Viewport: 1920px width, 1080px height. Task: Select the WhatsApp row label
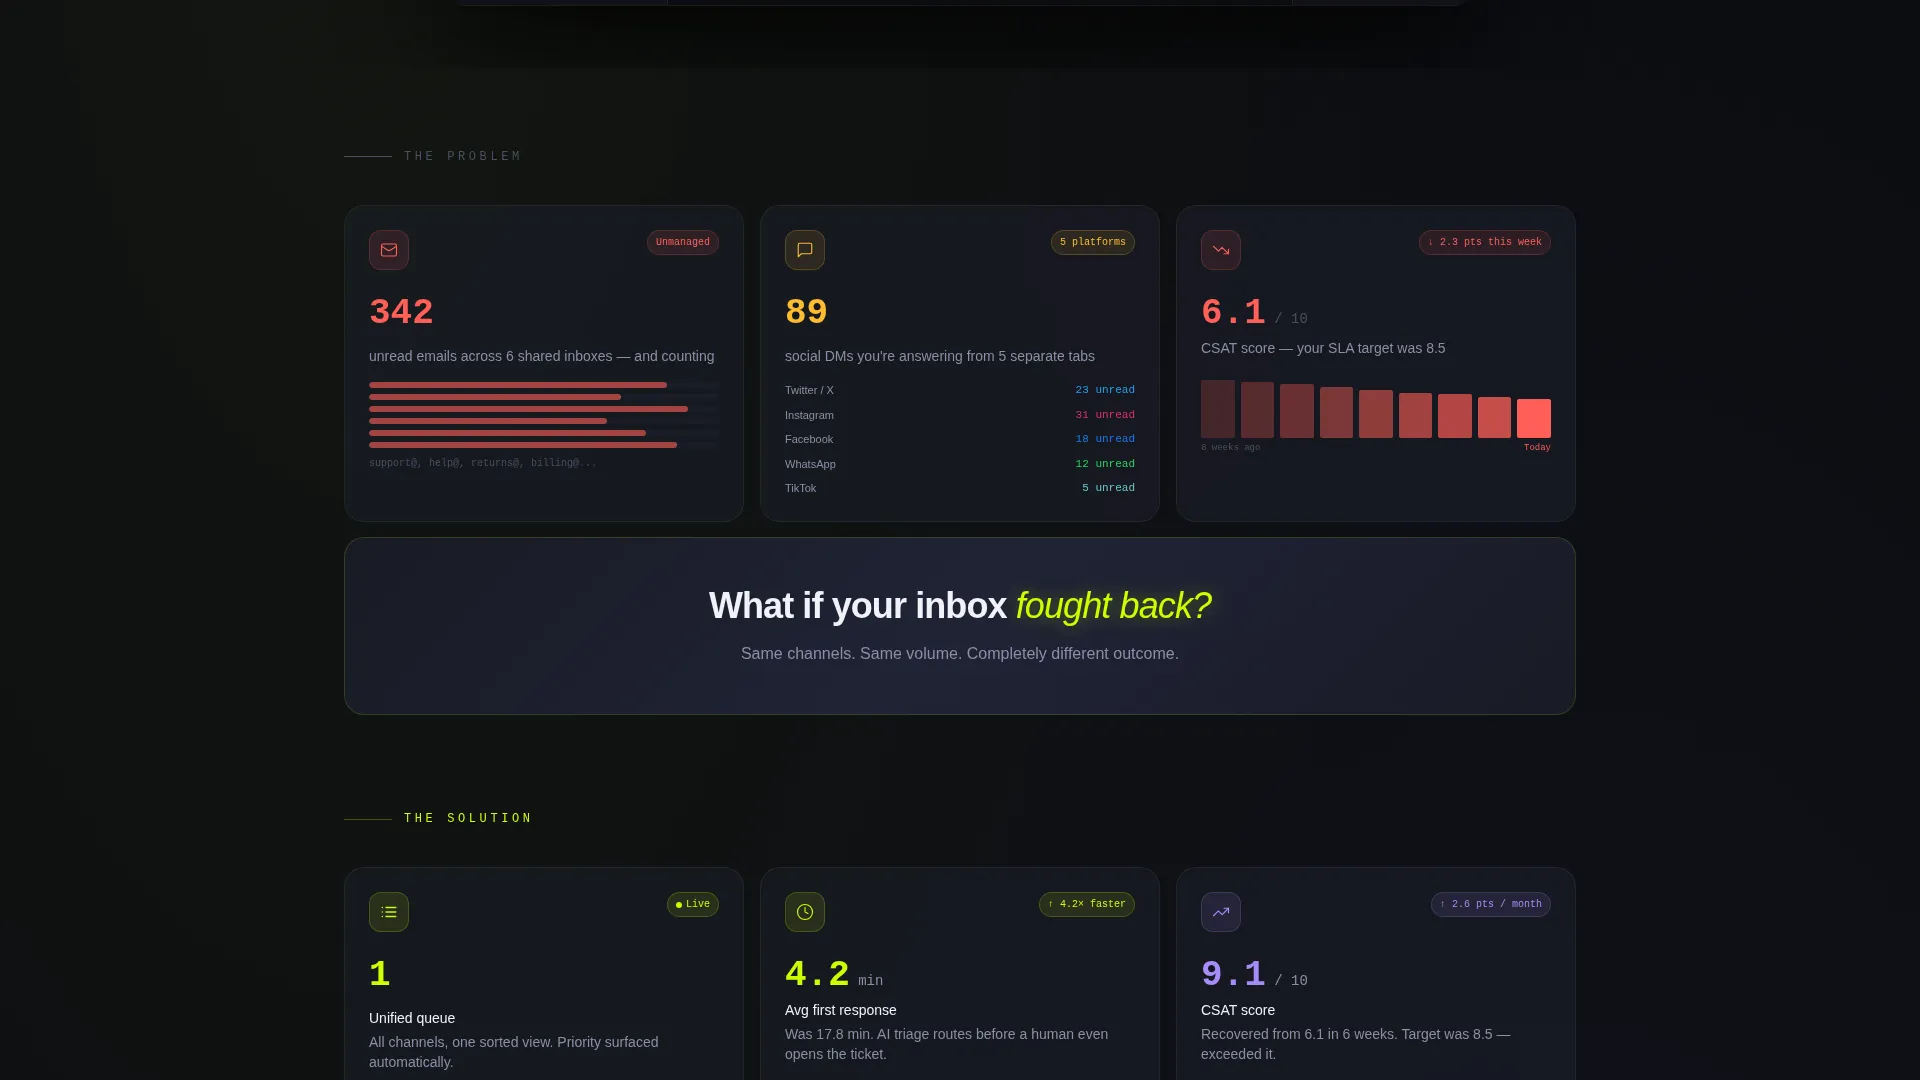point(810,464)
